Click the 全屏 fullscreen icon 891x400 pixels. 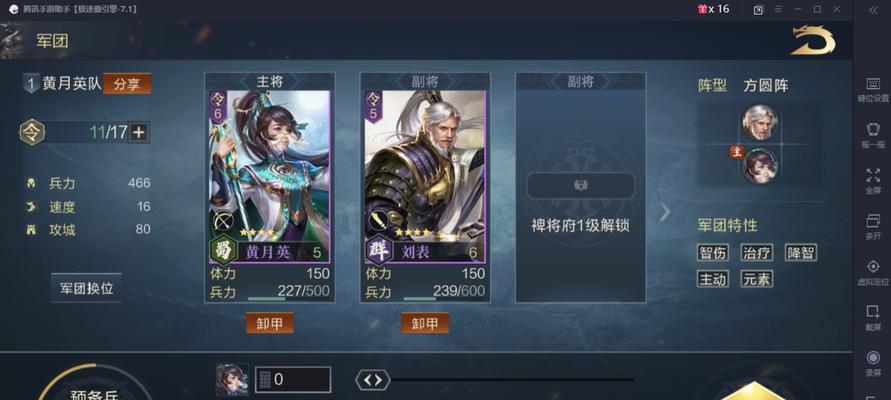point(873,175)
